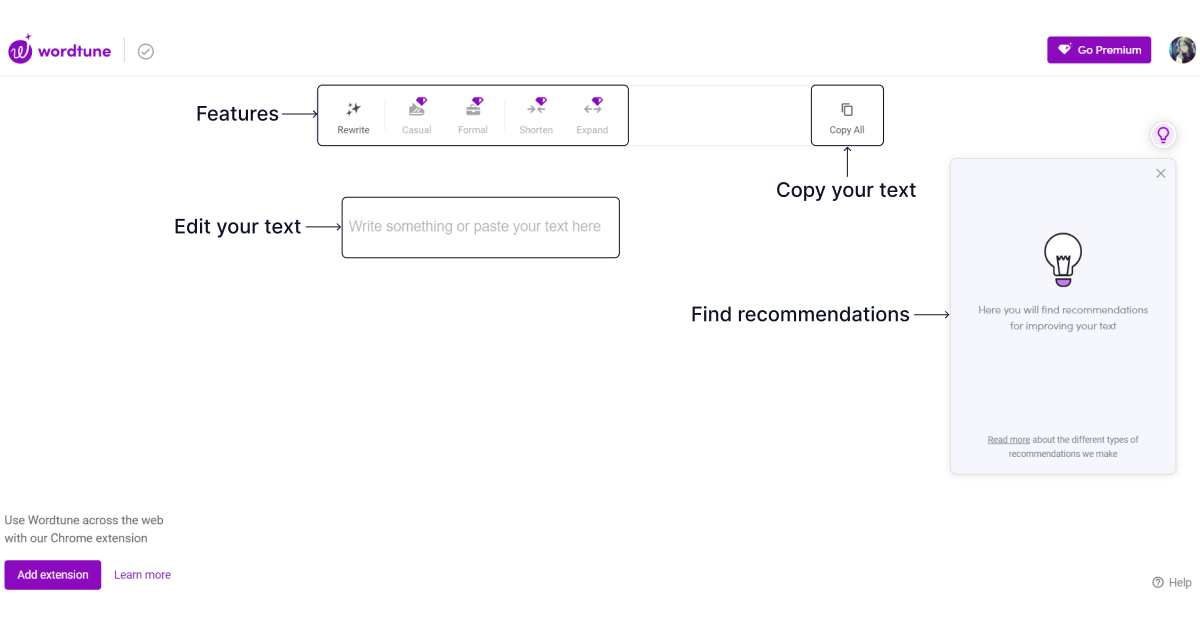Open the Read more recommendations link
1200x630 pixels.
[x=1008, y=440]
